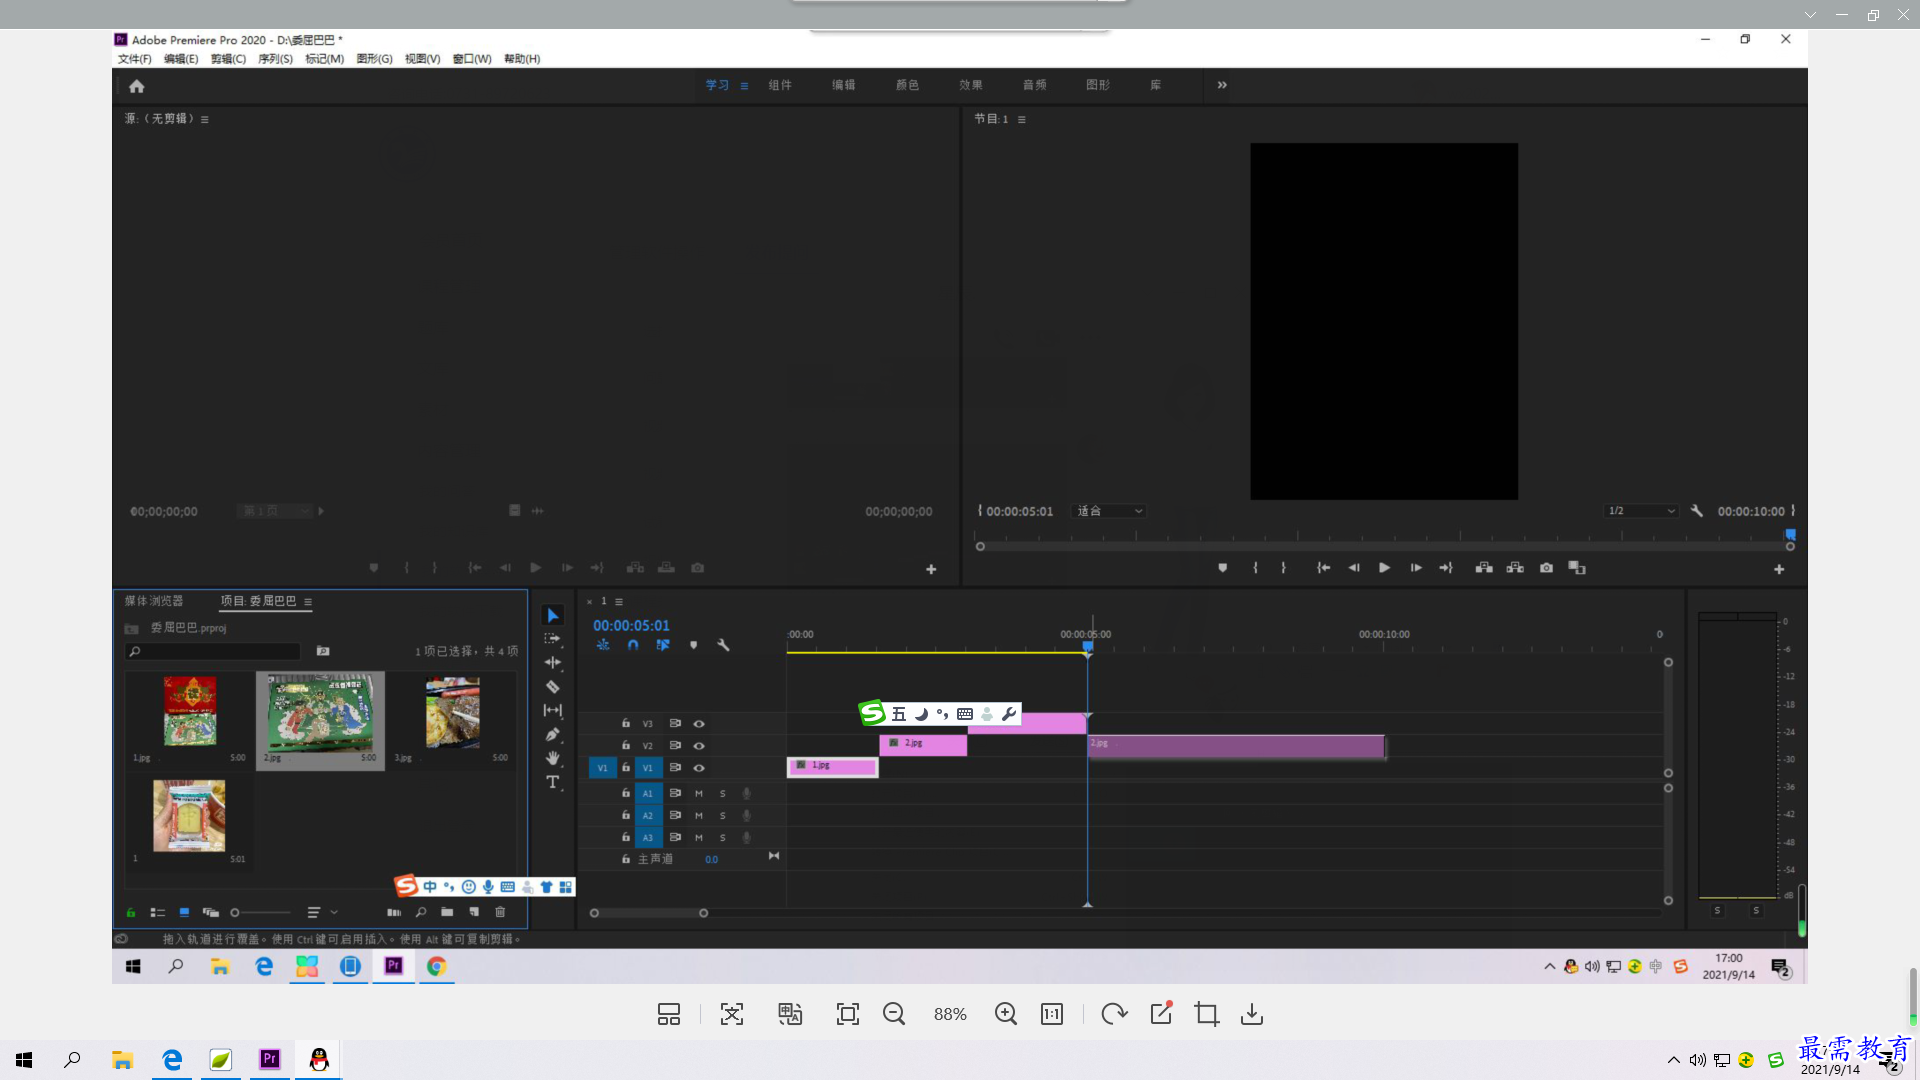The width and height of the screenshot is (1920, 1080).
Task: Step forward one frame in Program monitor
Action: 1416,568
